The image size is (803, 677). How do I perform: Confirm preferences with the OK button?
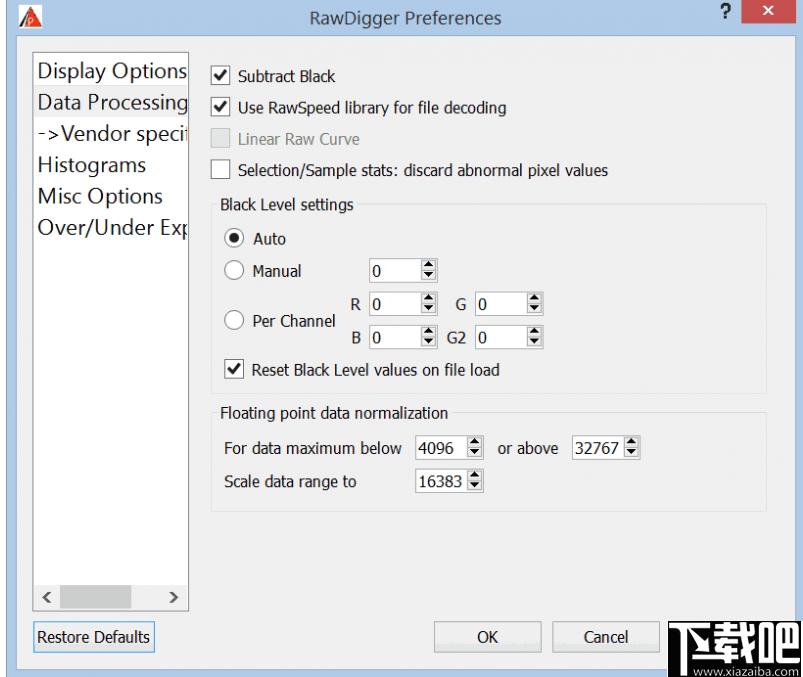(x=488, y=637)
